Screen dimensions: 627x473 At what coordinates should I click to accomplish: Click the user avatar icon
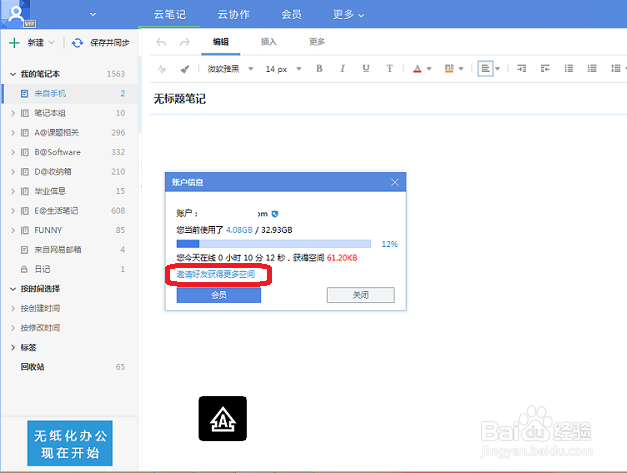[18, 14]
